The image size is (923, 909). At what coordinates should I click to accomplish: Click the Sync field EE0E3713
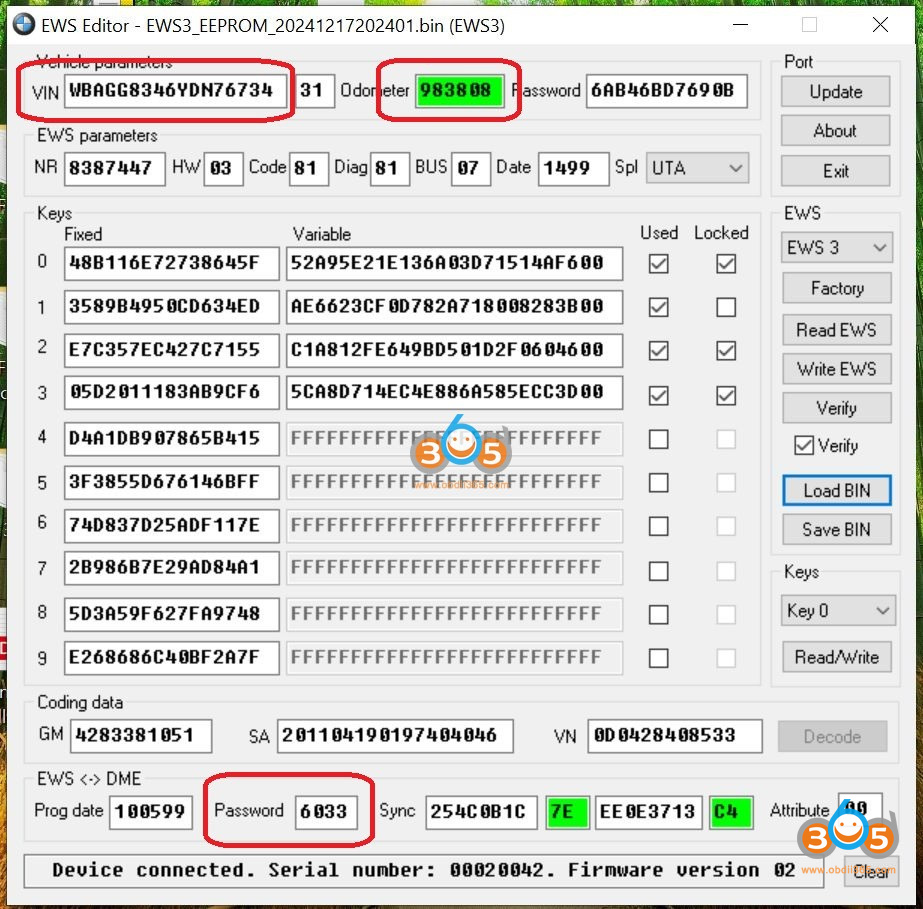[x=649, y=812]
